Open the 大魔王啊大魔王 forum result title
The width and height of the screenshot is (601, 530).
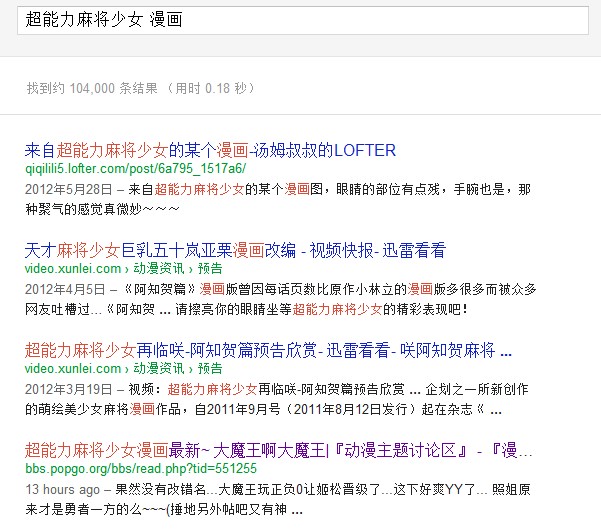coord(278,450)
